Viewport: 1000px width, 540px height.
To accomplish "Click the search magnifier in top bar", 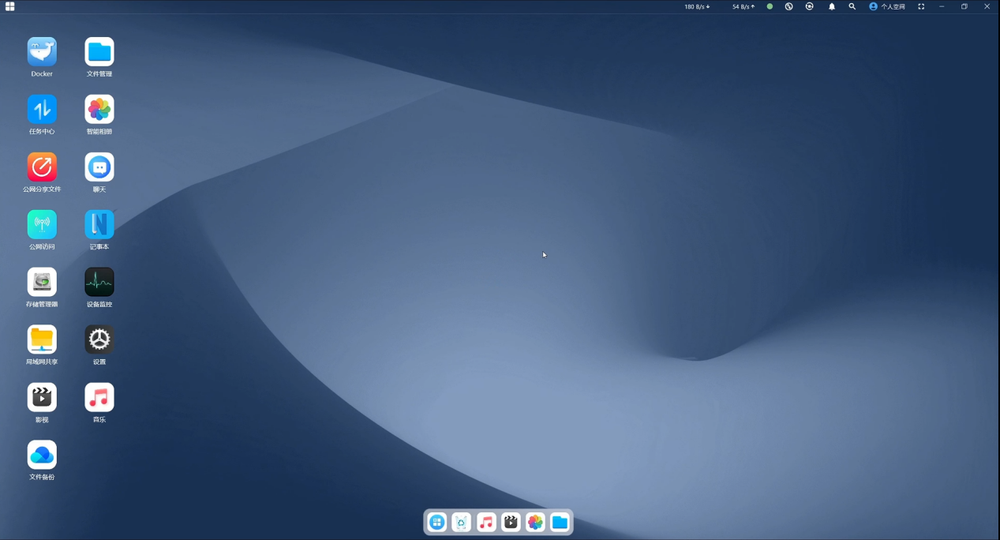I will pyautogui.click(x=852, y=7).
